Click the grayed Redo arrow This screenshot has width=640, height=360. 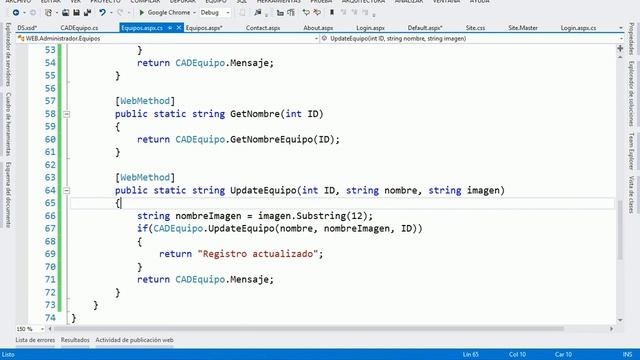point(120,13)
